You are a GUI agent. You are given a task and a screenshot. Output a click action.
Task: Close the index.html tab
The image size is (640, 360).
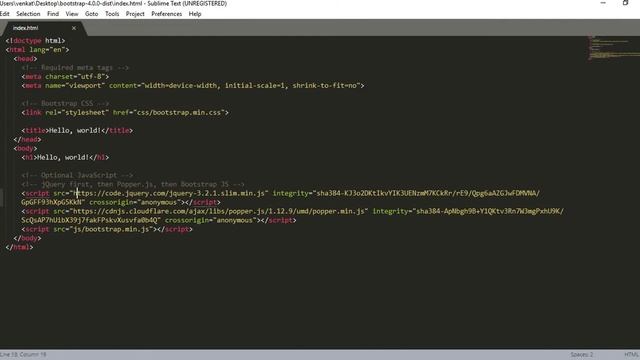coord(74,28)
